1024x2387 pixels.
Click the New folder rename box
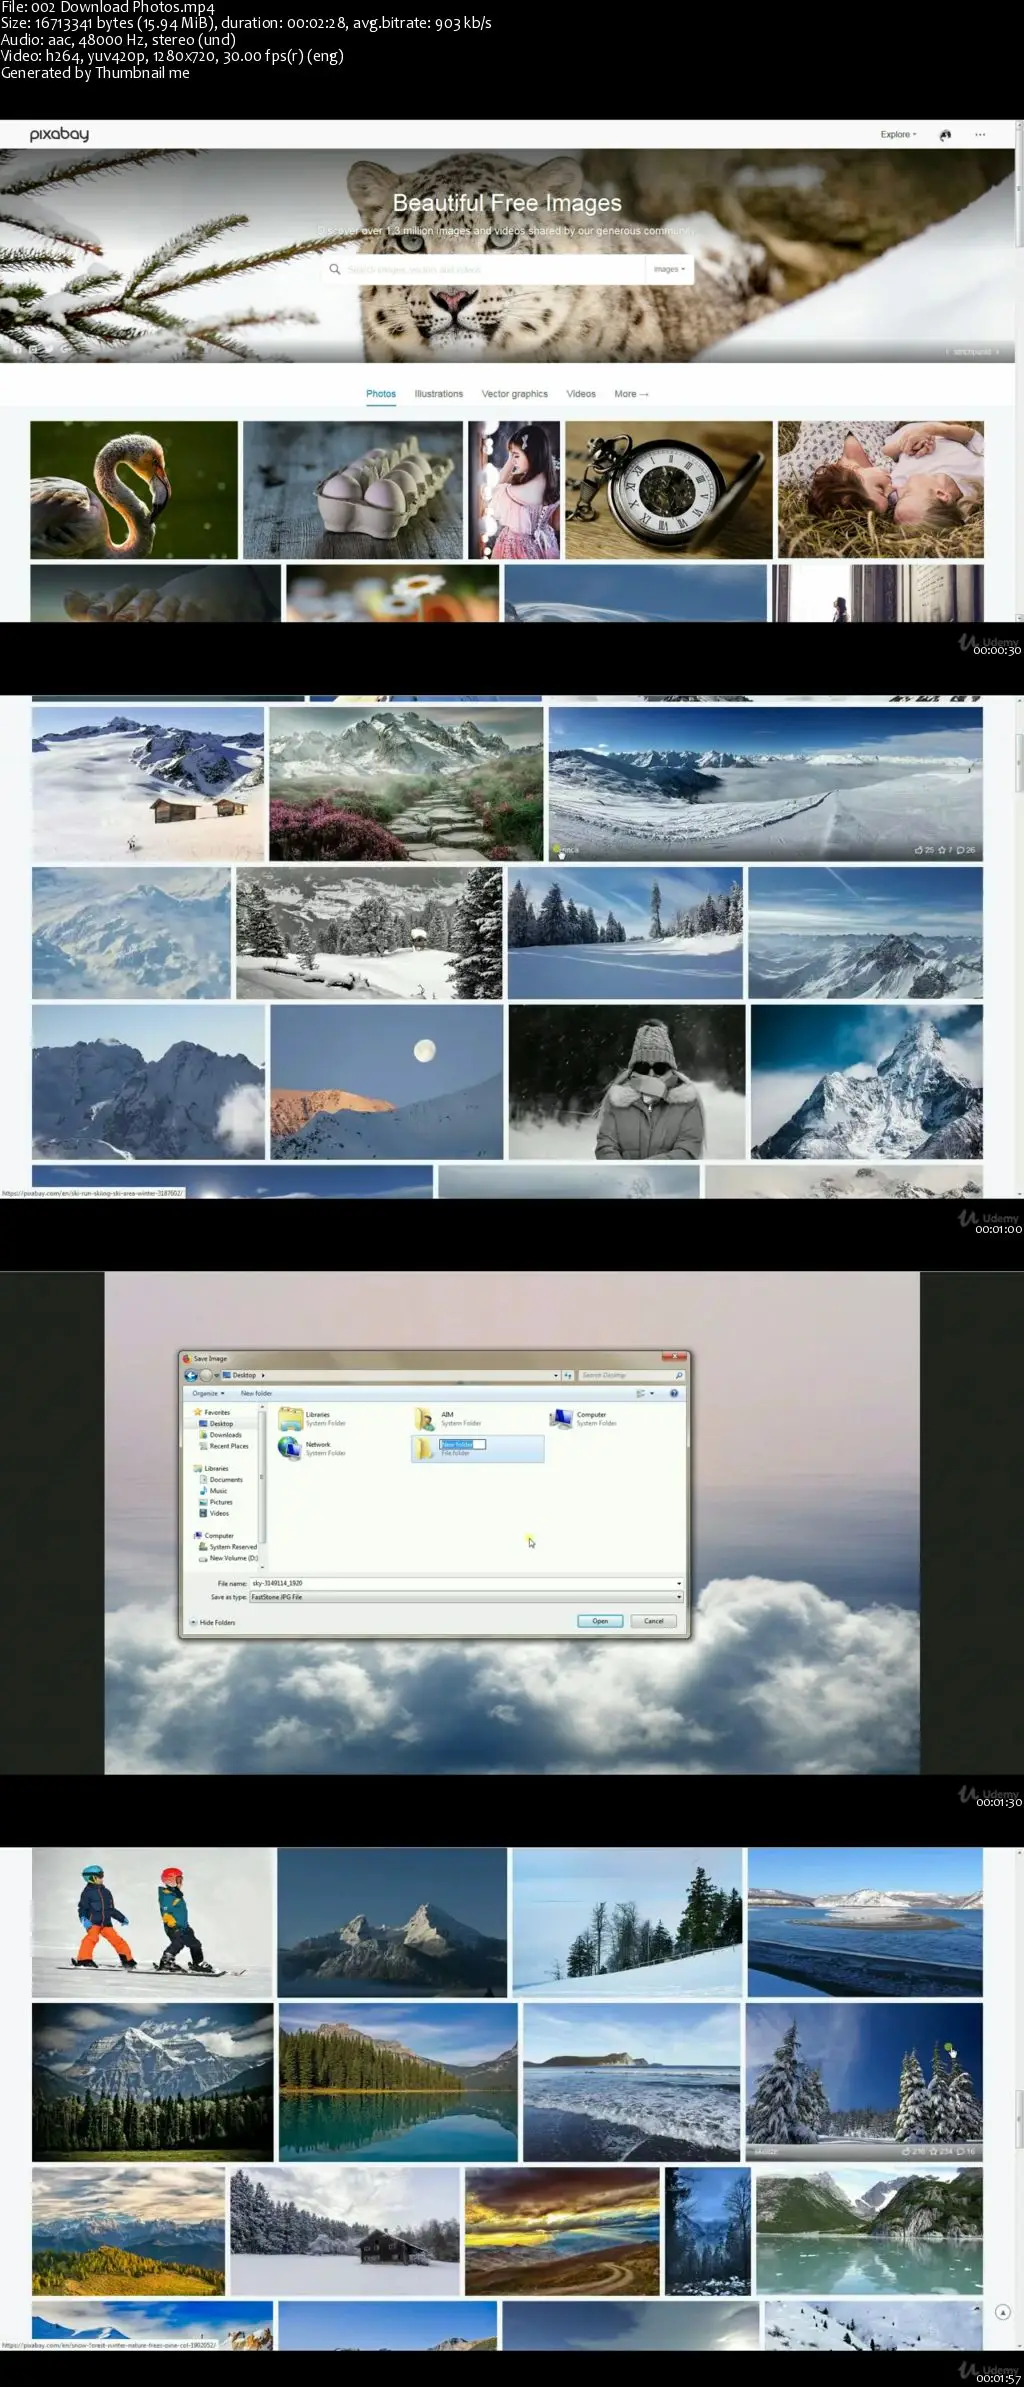(x=462, y=1444)
